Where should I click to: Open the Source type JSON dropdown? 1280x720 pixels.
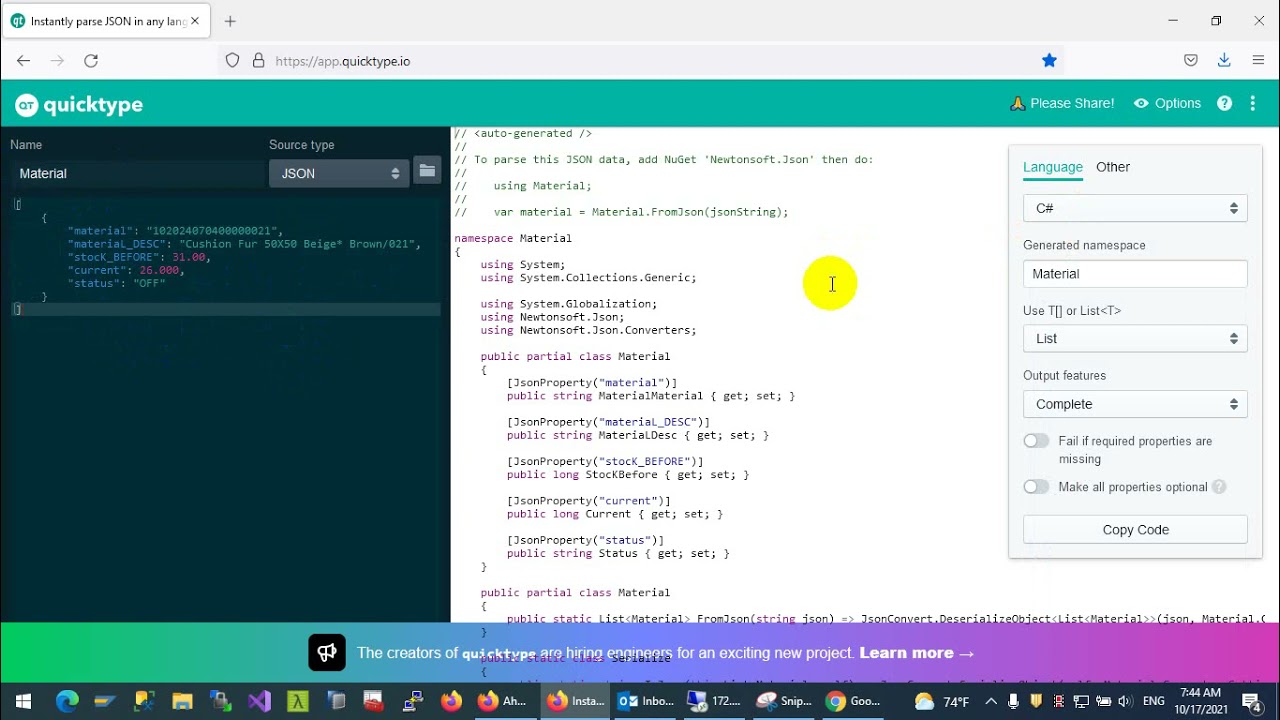[x=339, y=173]
